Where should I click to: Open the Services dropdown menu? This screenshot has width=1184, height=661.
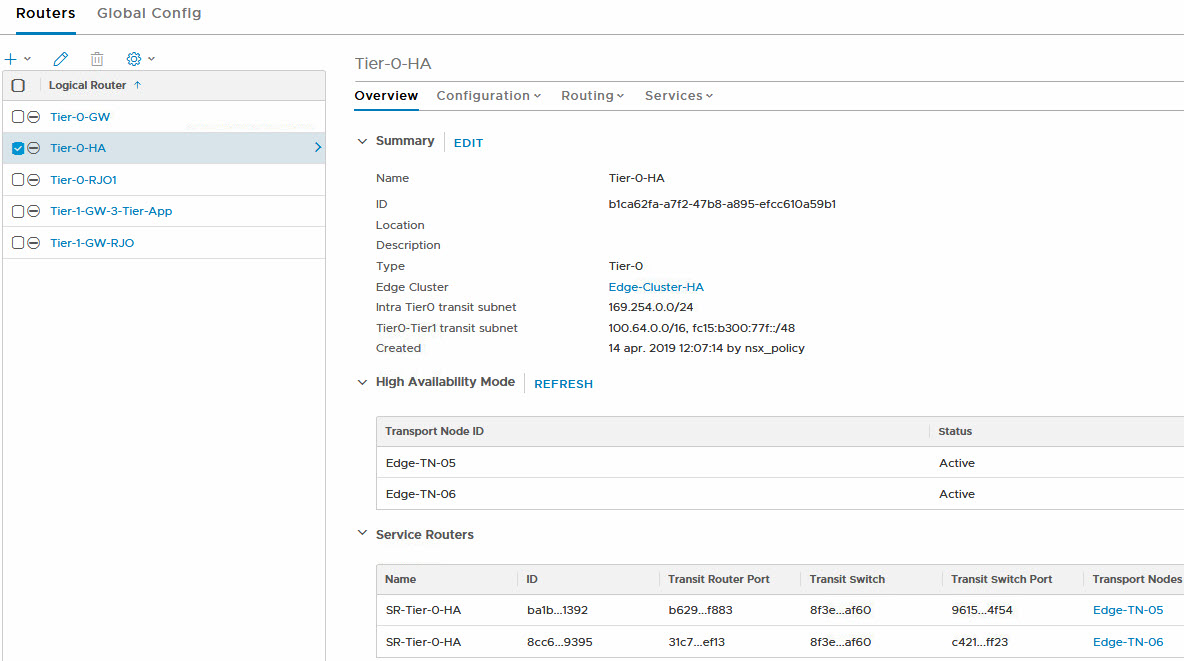pyautogui.click(x=678, y=96)
